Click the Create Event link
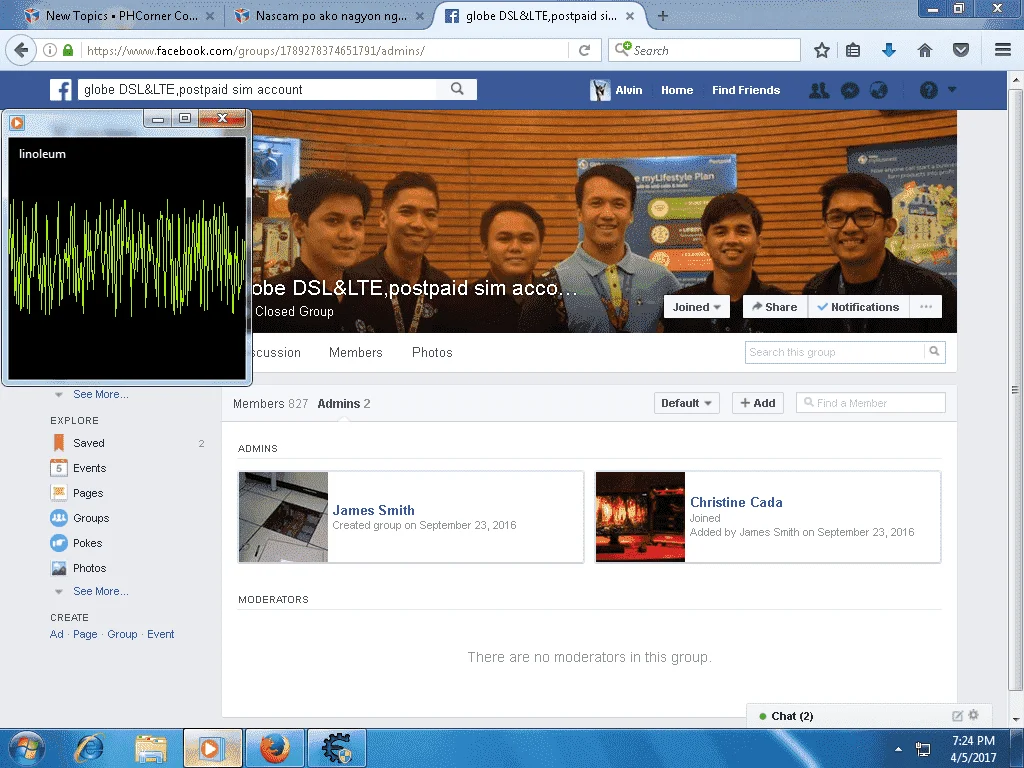This screenshot has width=1024, height=768. pyautogui.click(x=161, y=634)
